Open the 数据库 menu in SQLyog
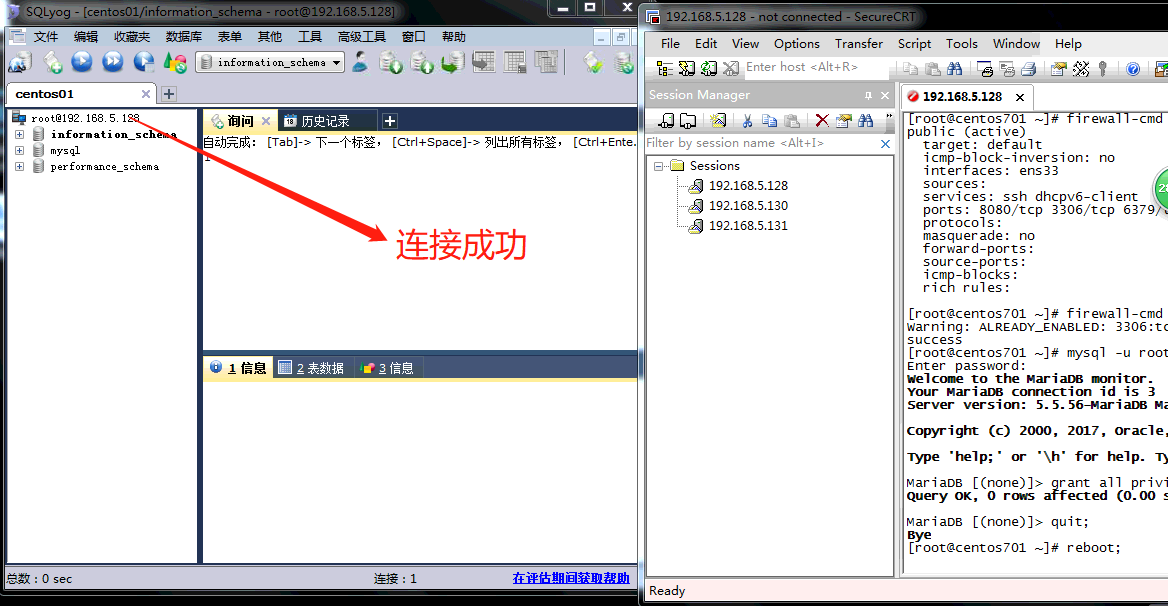Screen dimensions: 1168x606 [x=183, y=36]
